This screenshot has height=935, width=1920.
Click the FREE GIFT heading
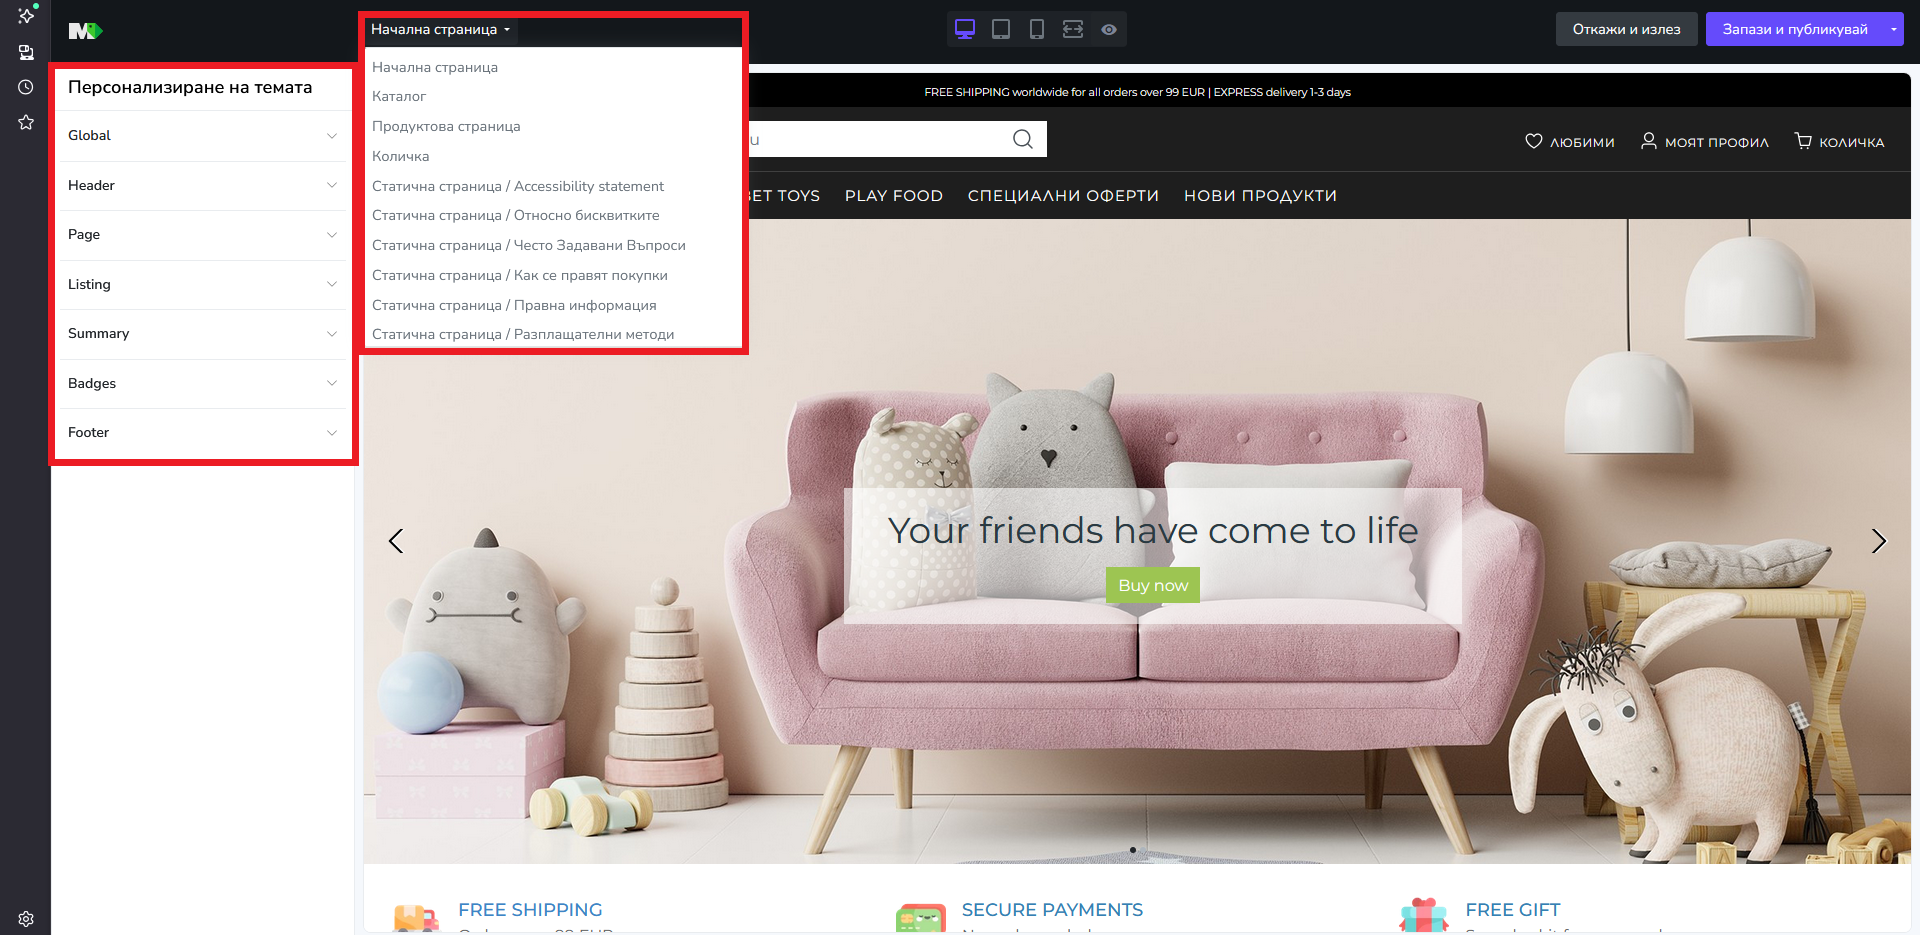(1513, 910)
